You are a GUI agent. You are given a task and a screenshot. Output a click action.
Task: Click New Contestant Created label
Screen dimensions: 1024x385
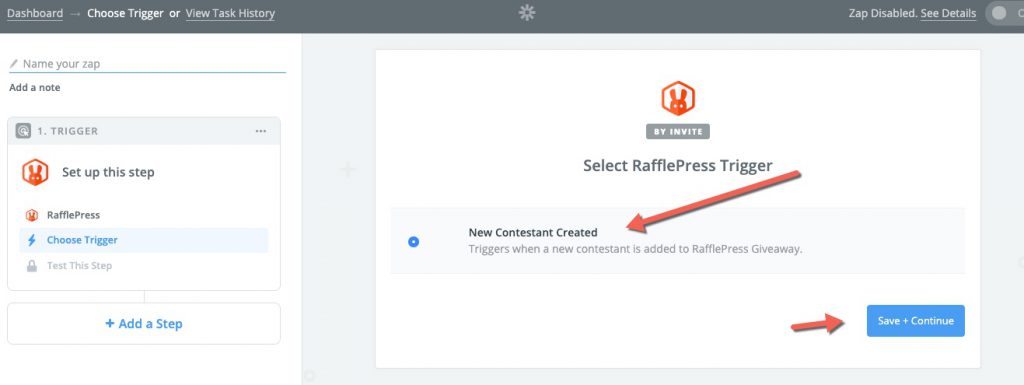(x=533, y=232)
